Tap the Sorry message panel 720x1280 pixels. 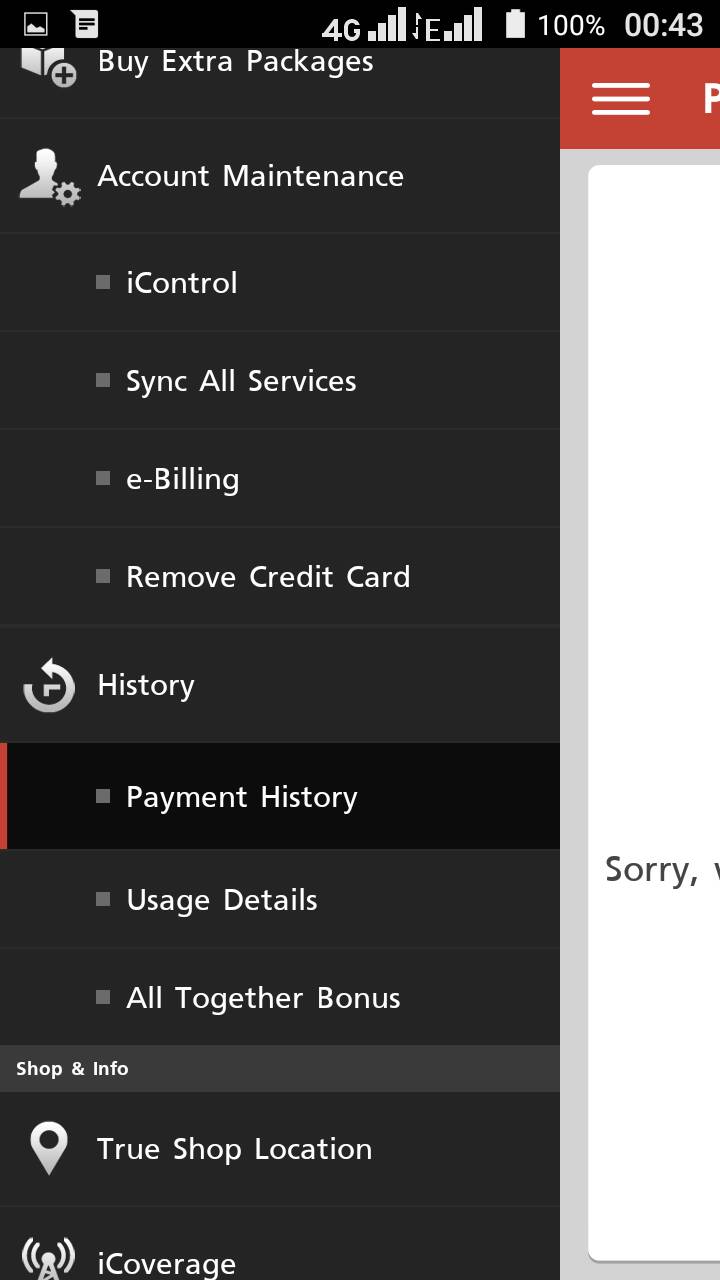click(654, 712)
